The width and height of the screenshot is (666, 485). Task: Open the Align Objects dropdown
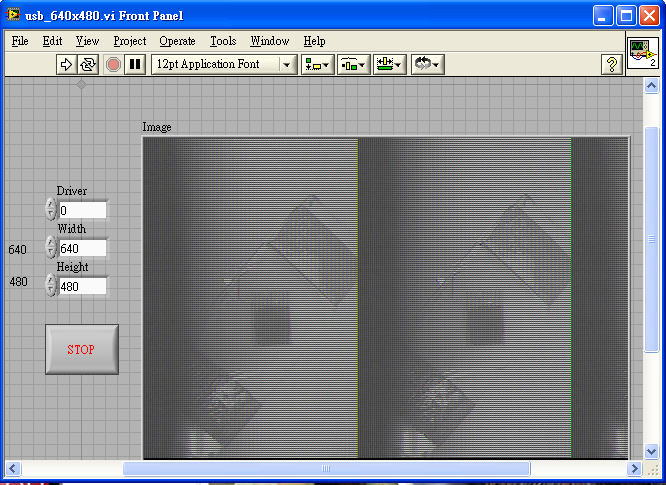coord(318,65)
